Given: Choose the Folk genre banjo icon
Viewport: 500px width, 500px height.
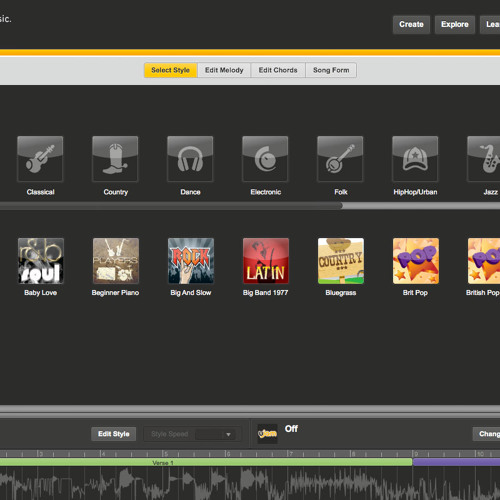Looking at the screenshot, I should click(340, 159).
